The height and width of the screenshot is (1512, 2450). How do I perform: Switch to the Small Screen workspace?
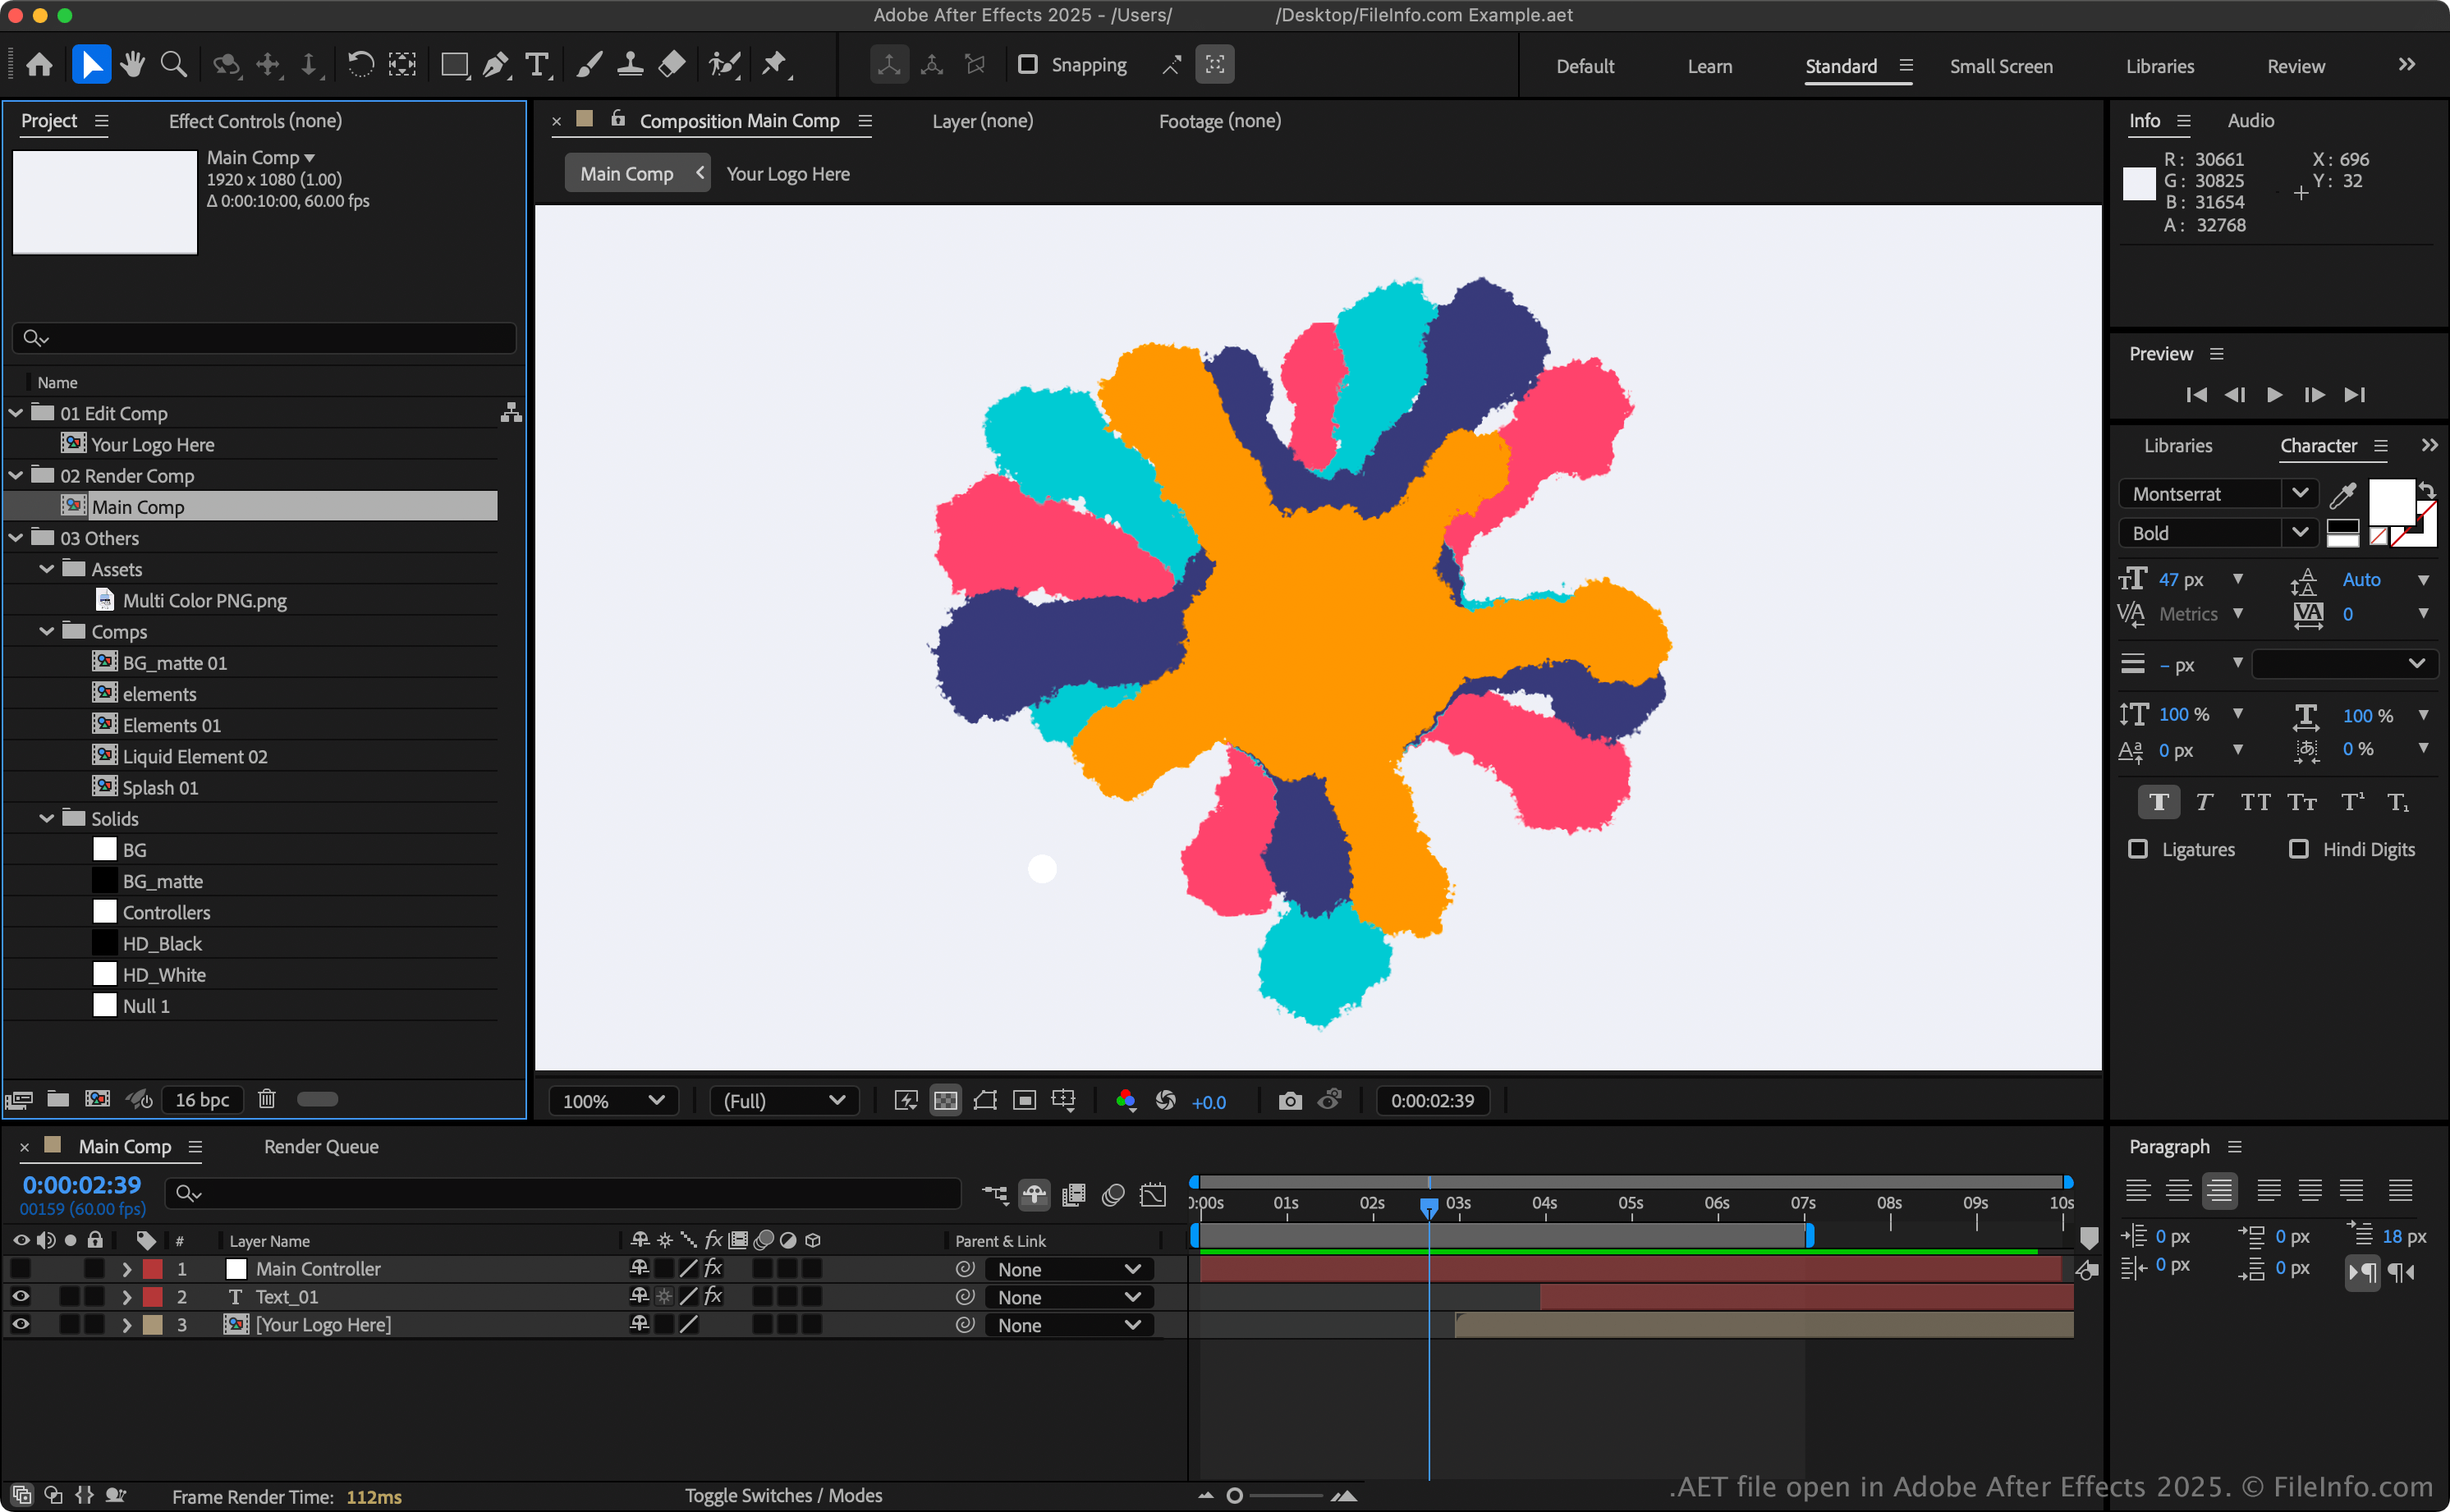(2001, 66)
